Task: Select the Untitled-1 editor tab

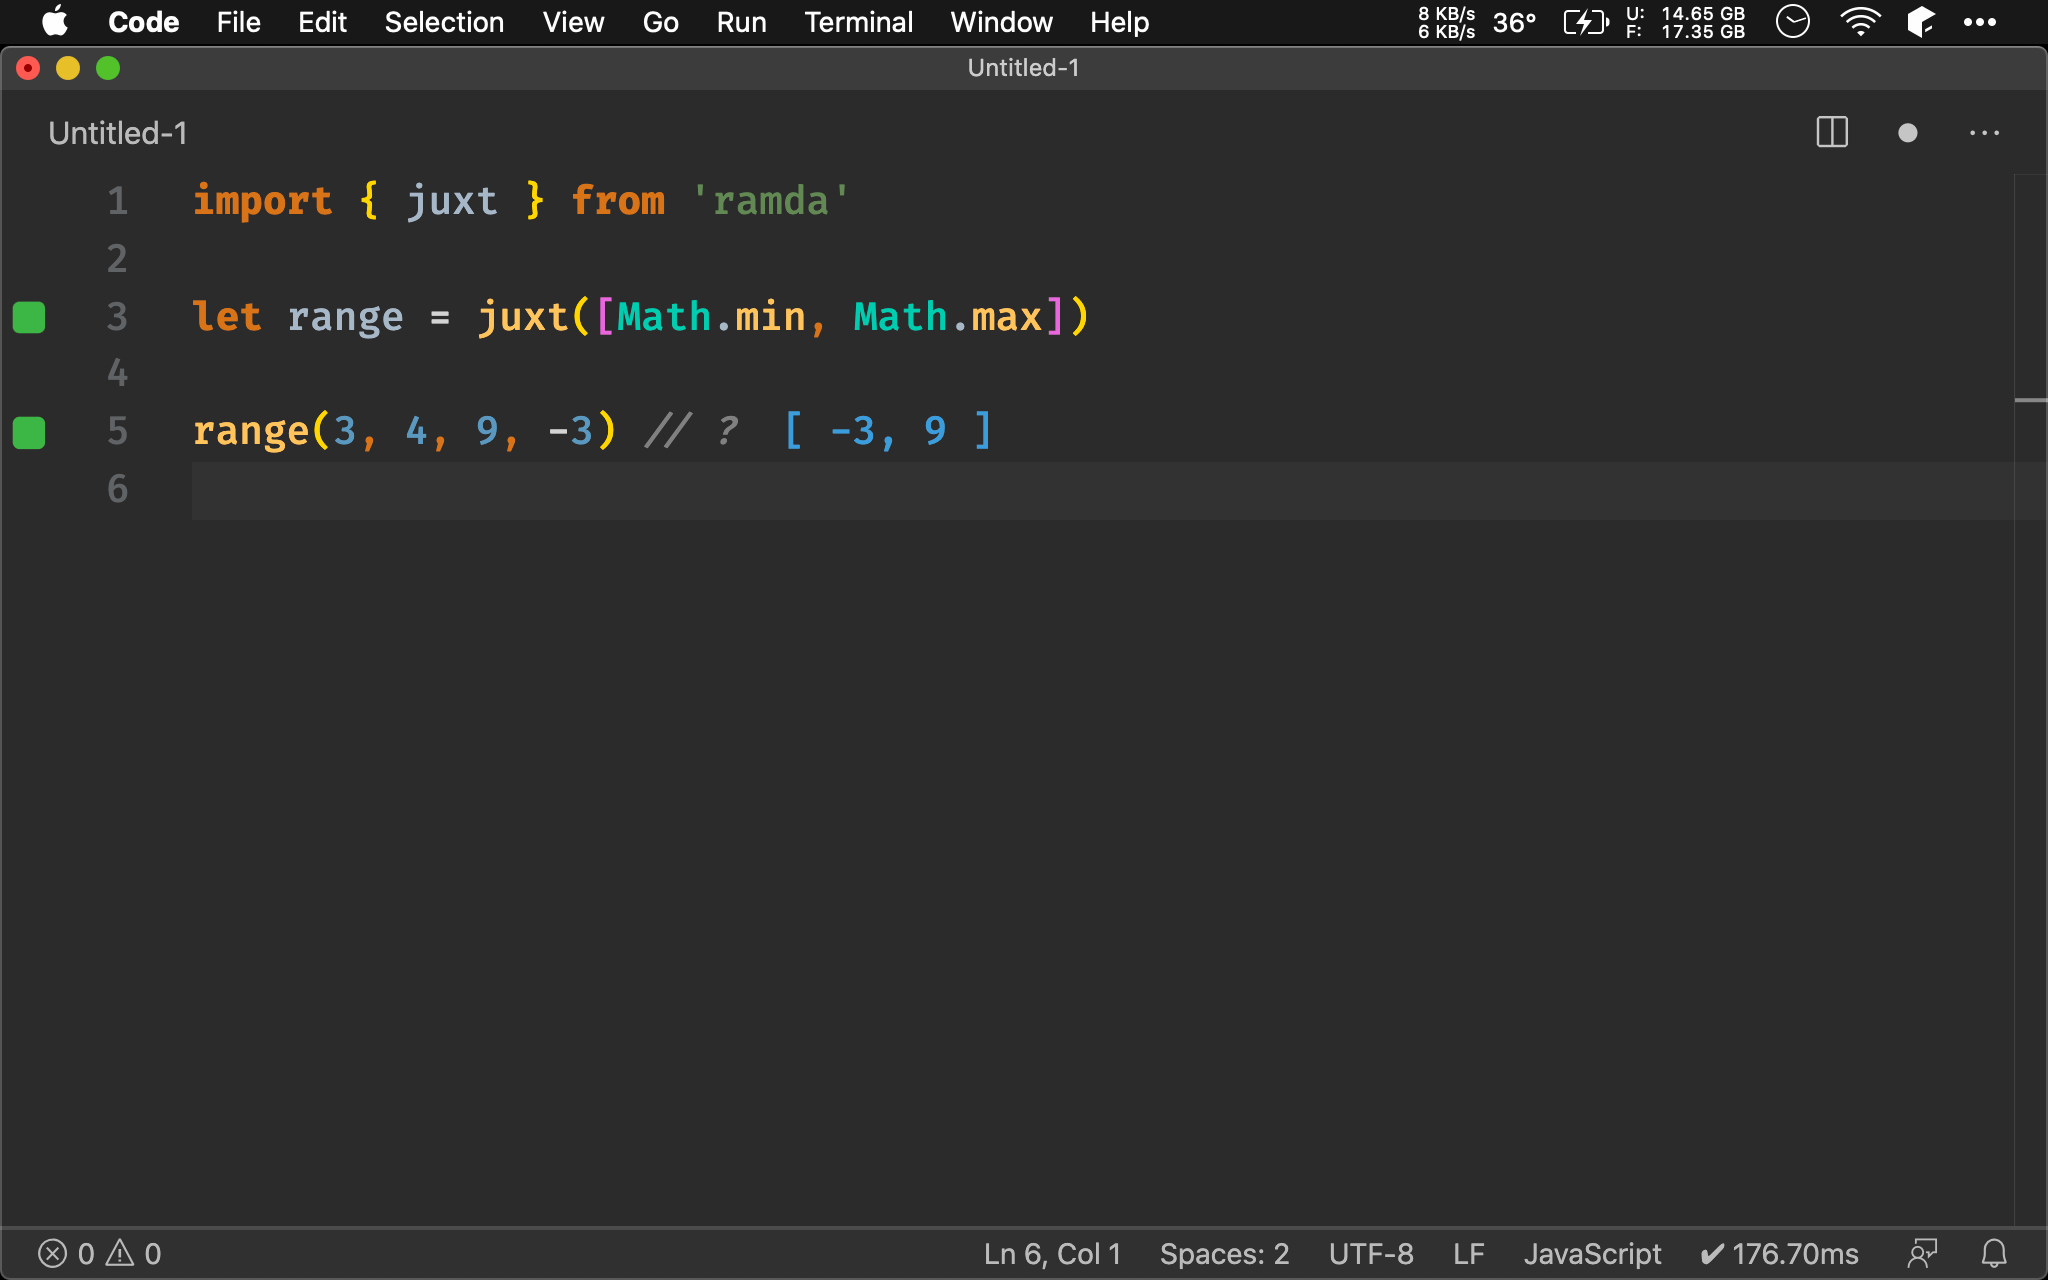Action: tap(118, 133)
